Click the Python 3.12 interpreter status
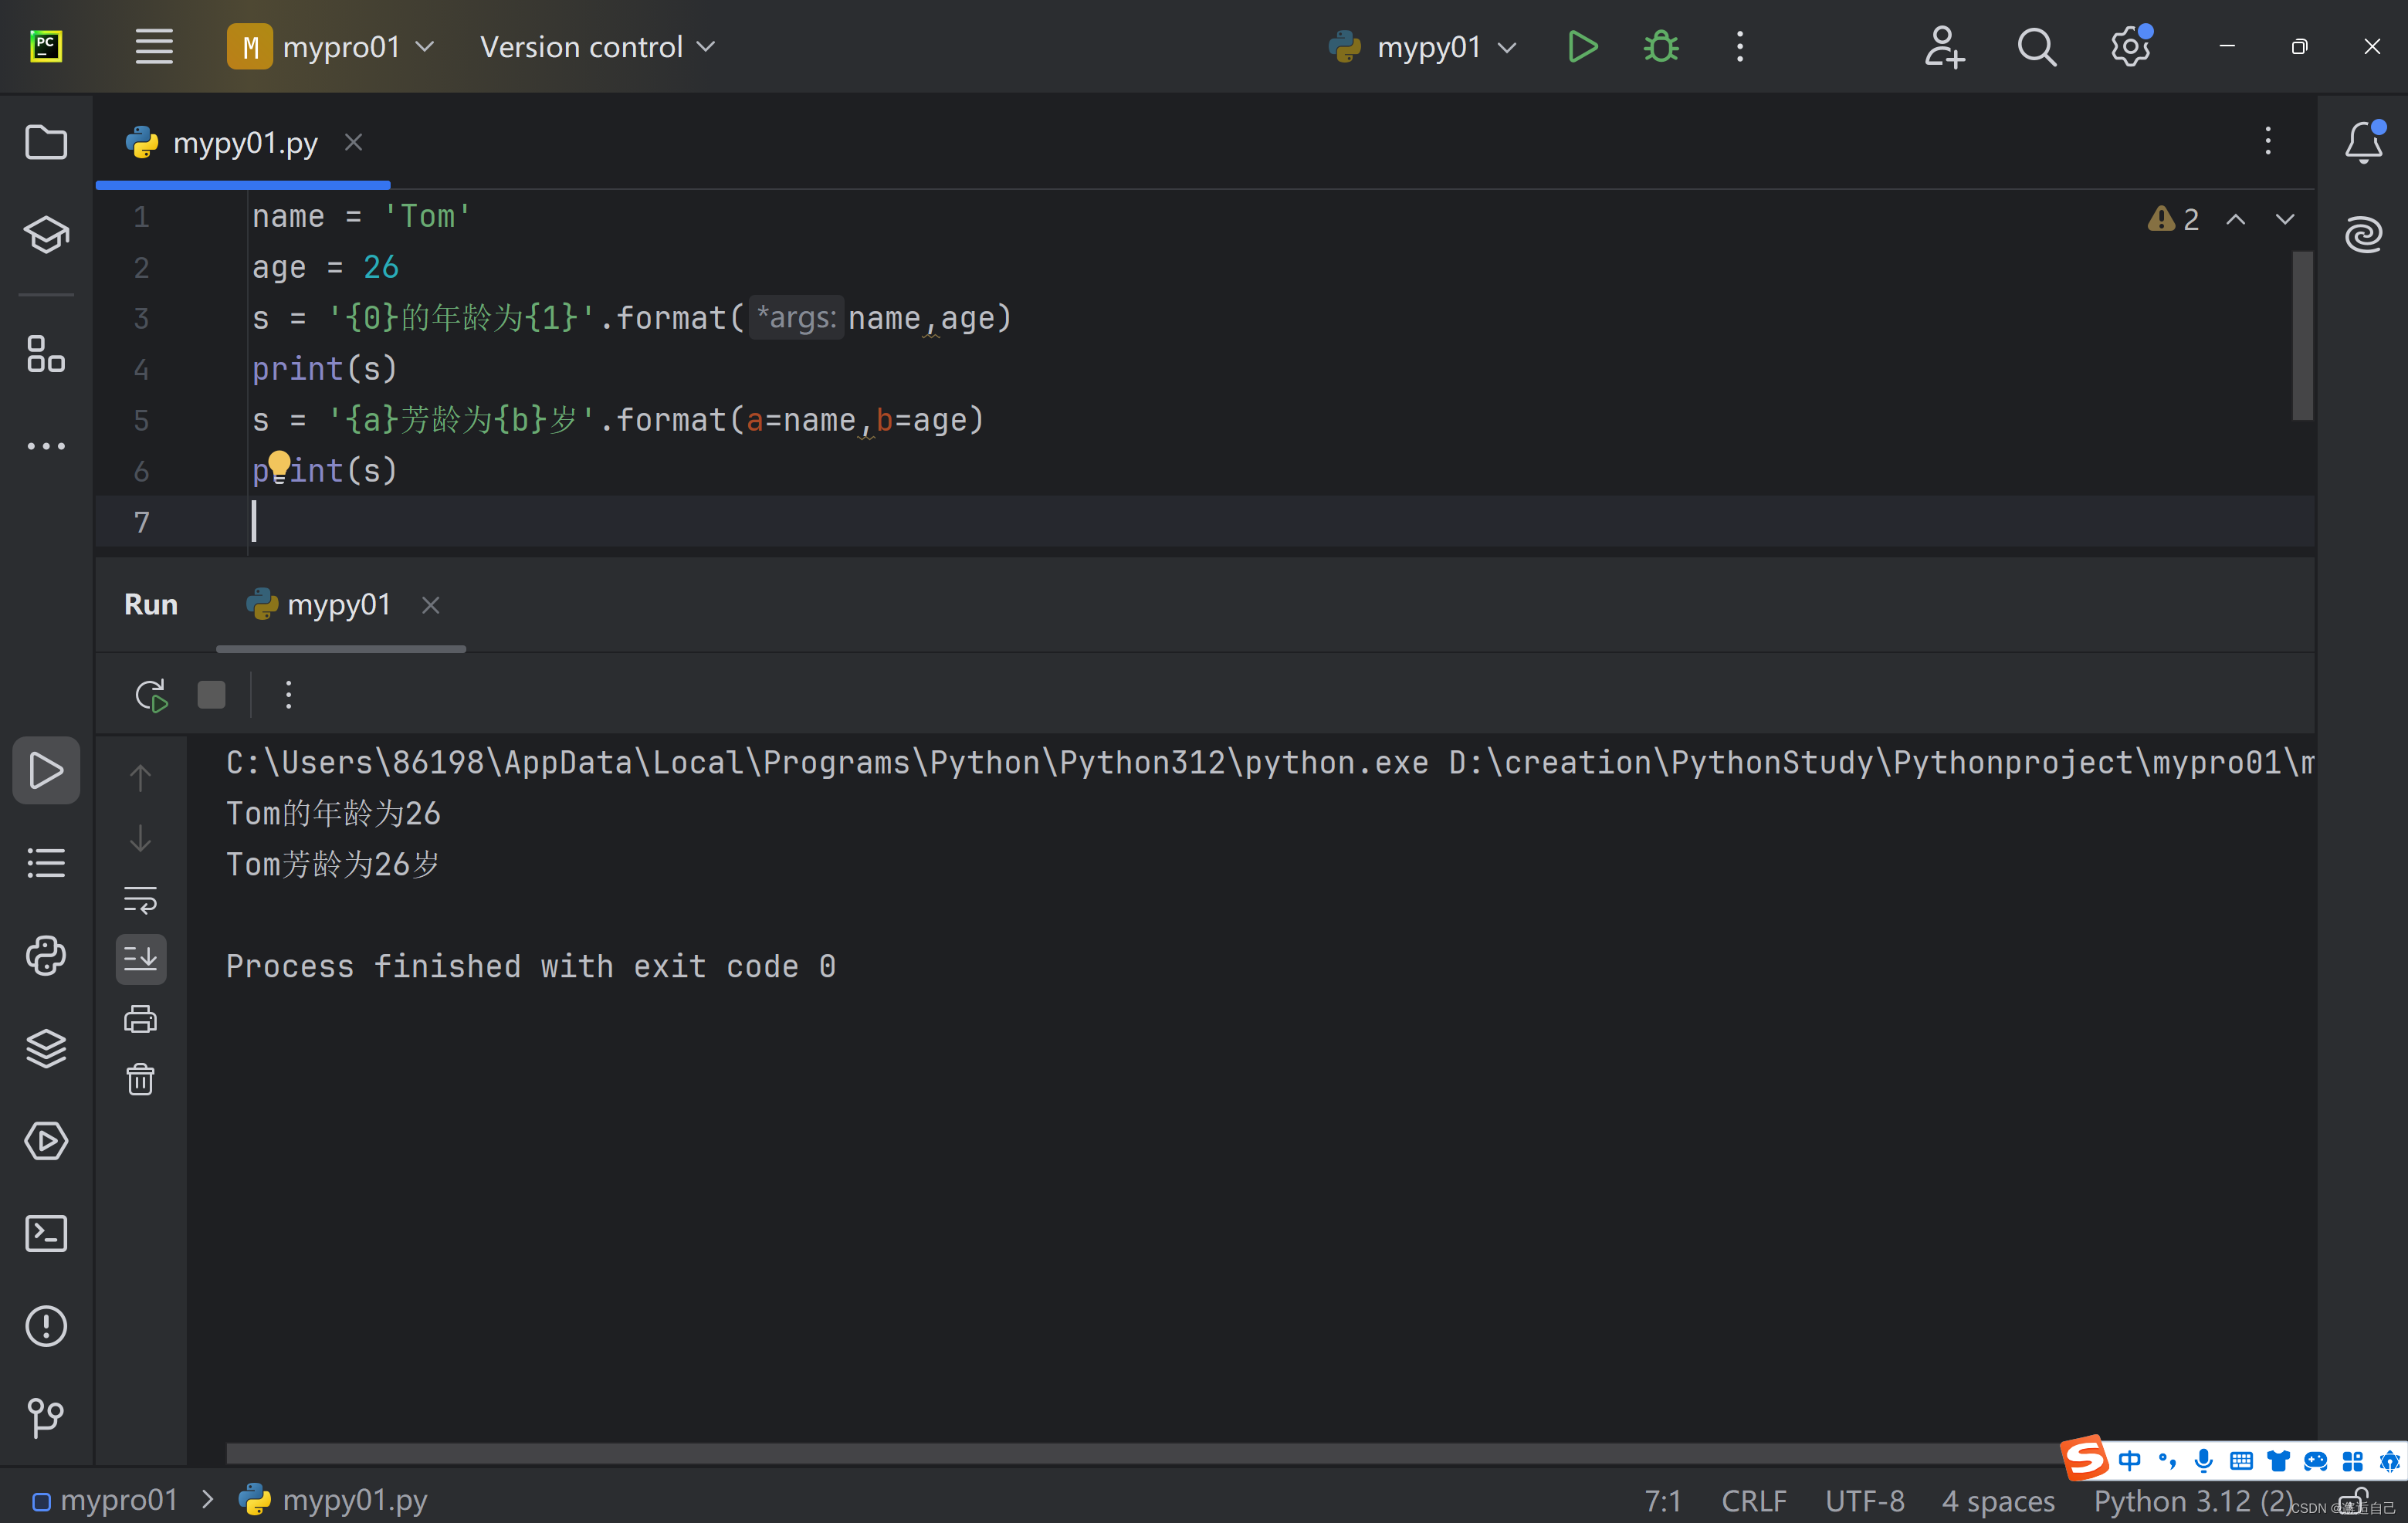 (x=2192, y=1500)
